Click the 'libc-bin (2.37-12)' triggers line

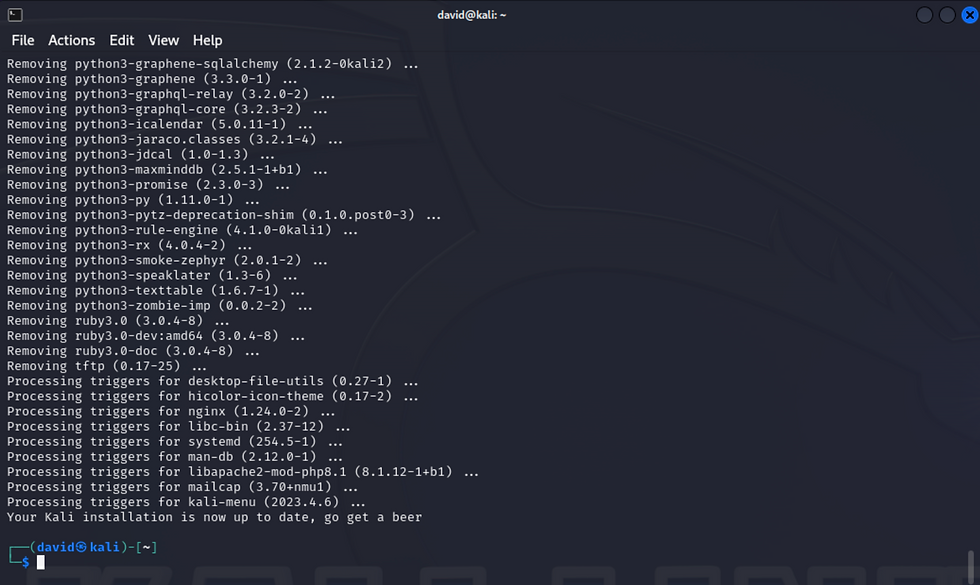click(x=179, y=426)
